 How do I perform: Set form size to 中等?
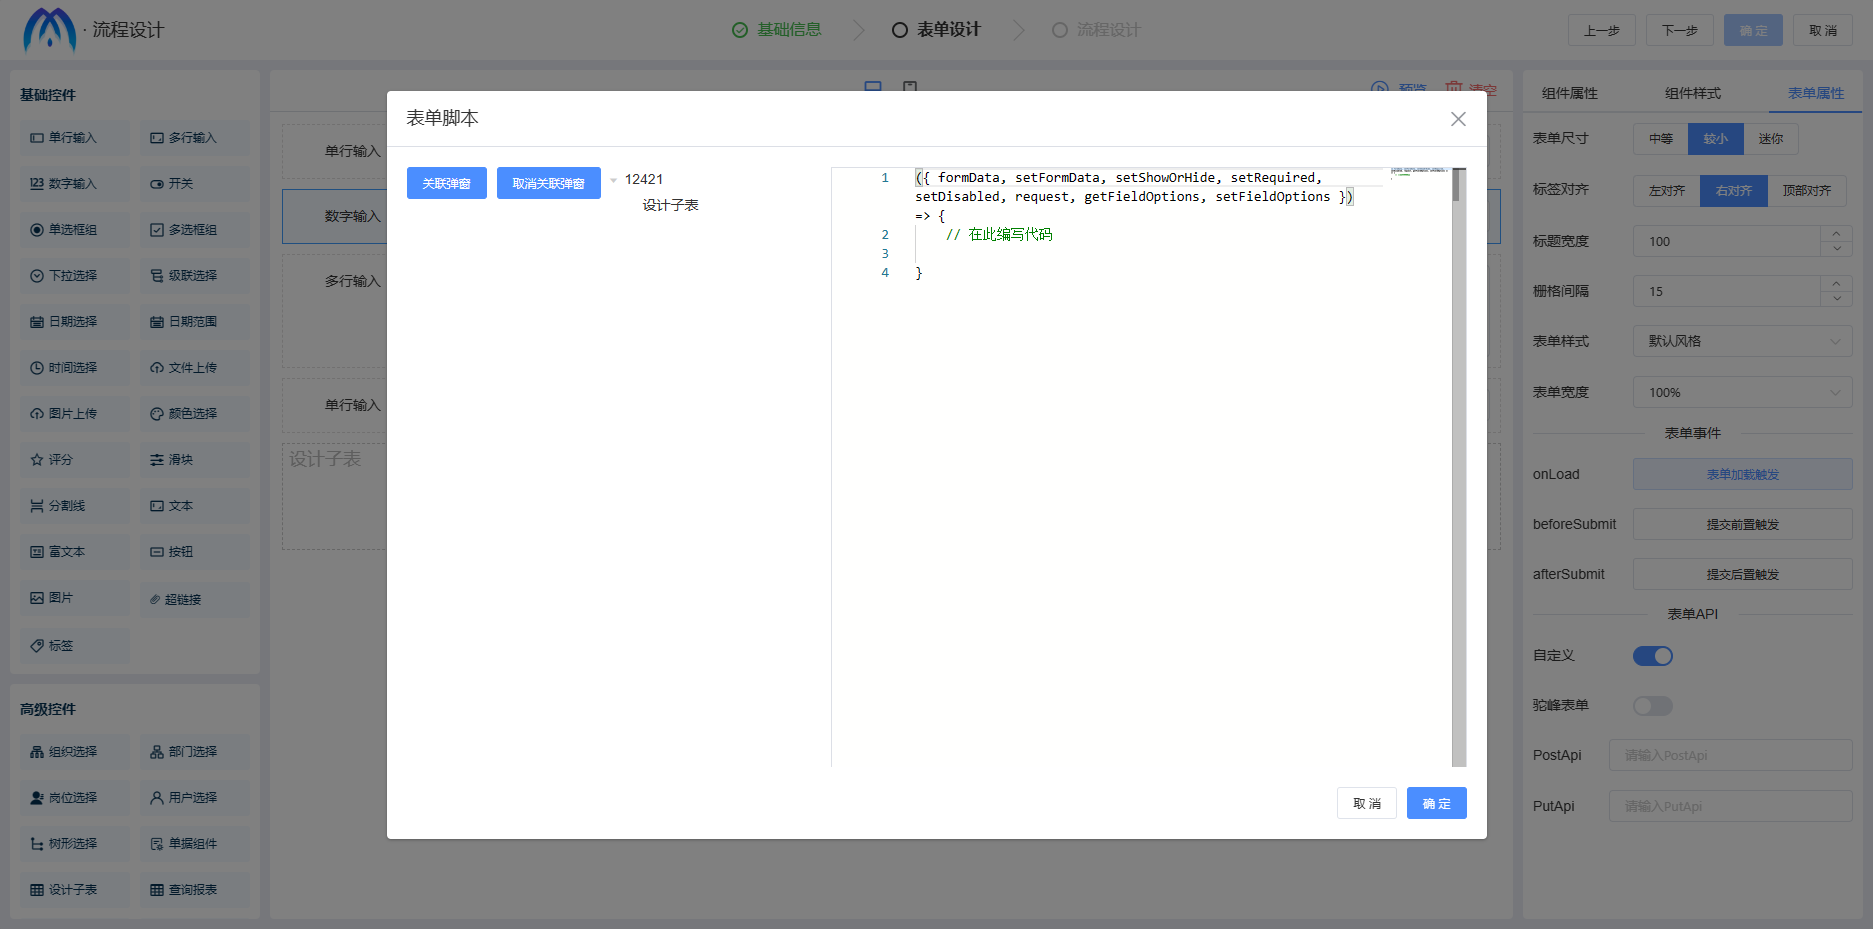(1661, 139)
